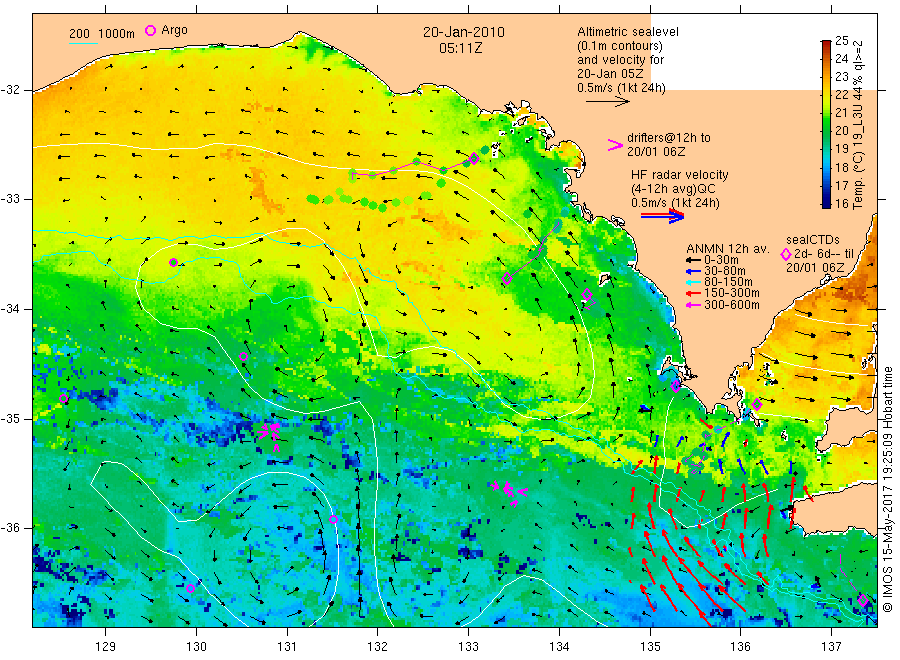Click the seal CTD diamond near 137.4E, 36.7S
The height and width of the screenshot is (660, 900).
(863, 600)
